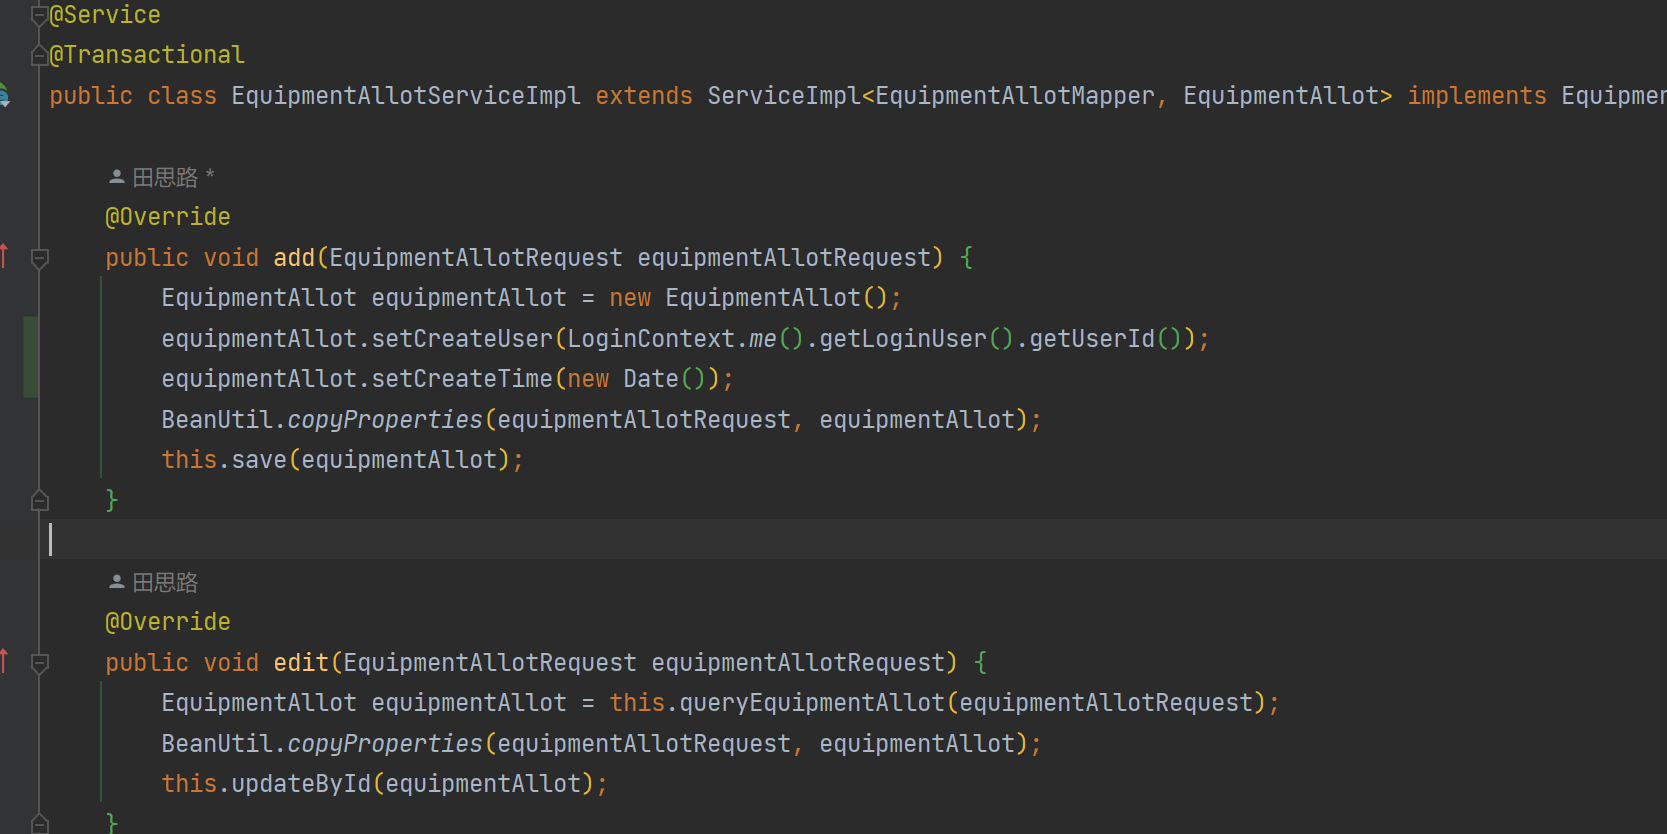The height and width of the screenshot is (834, 1667).
Task: Click getLoginUser method call
Action: (903, 339)
